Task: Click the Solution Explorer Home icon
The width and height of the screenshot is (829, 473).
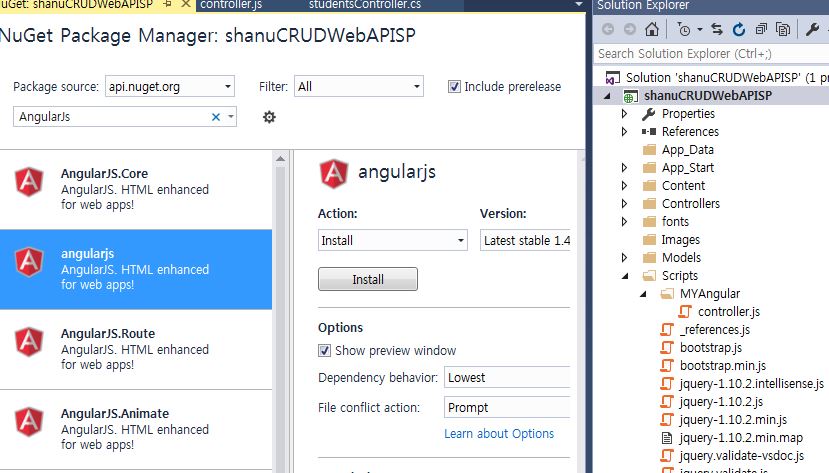Action: [652, 29]
